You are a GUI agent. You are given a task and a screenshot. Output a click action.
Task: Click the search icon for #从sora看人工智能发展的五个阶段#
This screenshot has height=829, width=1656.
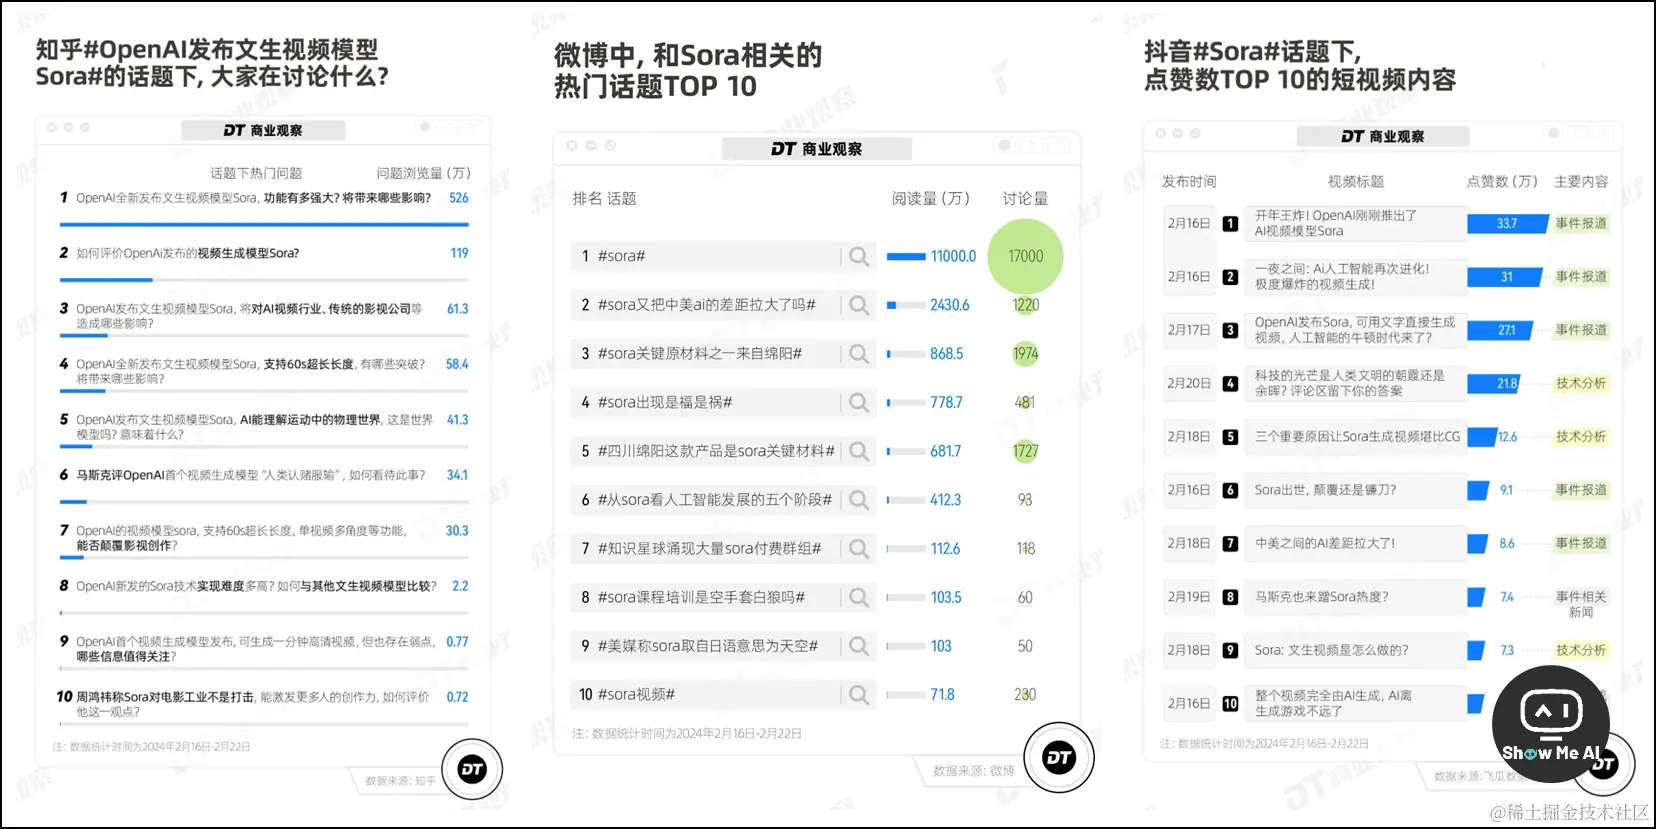[859, 500]
